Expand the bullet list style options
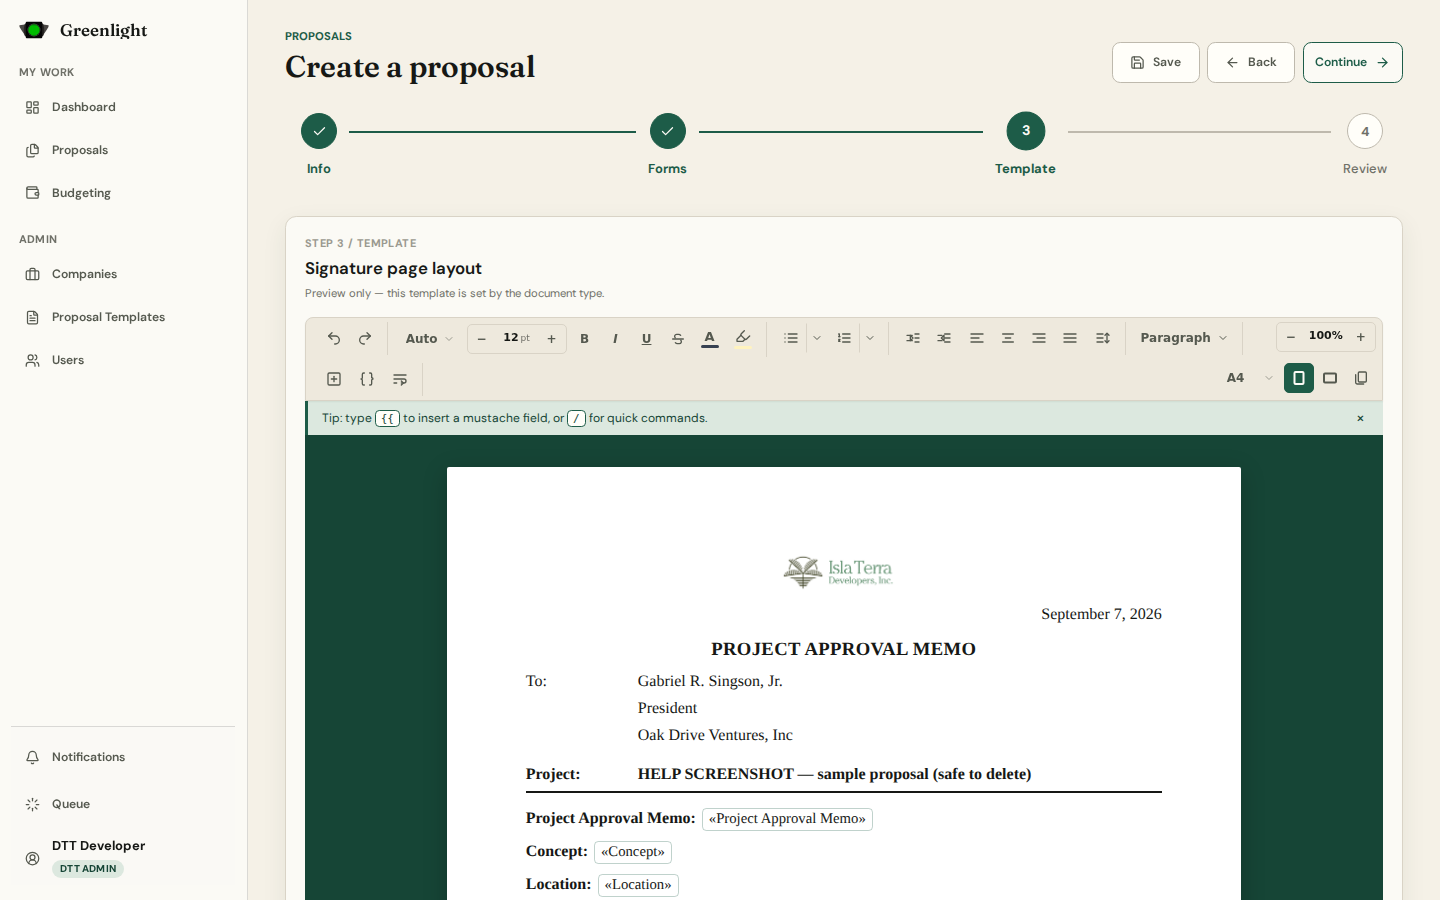This screenshot has width=1440, height=900. coord(817,339)
